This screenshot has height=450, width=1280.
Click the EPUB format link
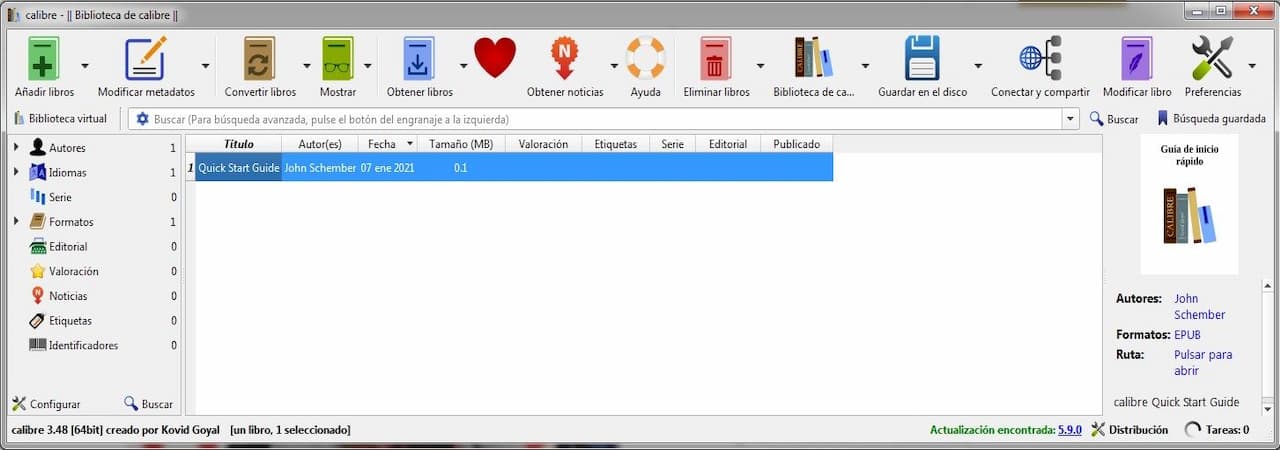pos(1188,334)
